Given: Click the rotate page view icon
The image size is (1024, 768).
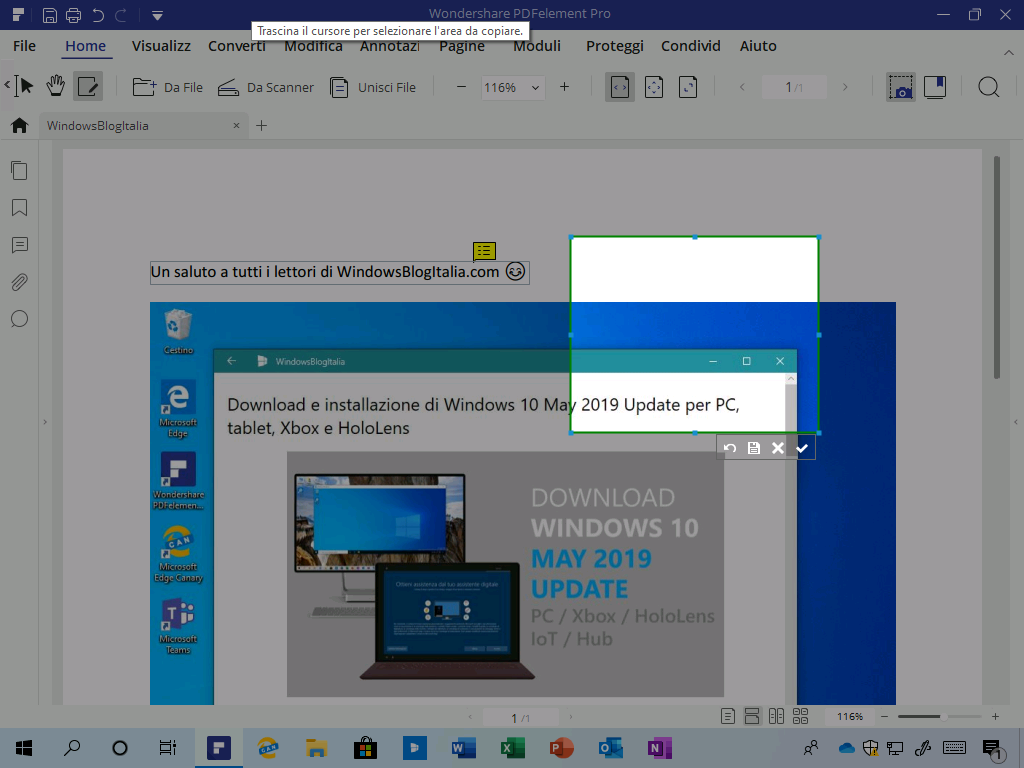Looking at the screenshot, I should point(688,87).
